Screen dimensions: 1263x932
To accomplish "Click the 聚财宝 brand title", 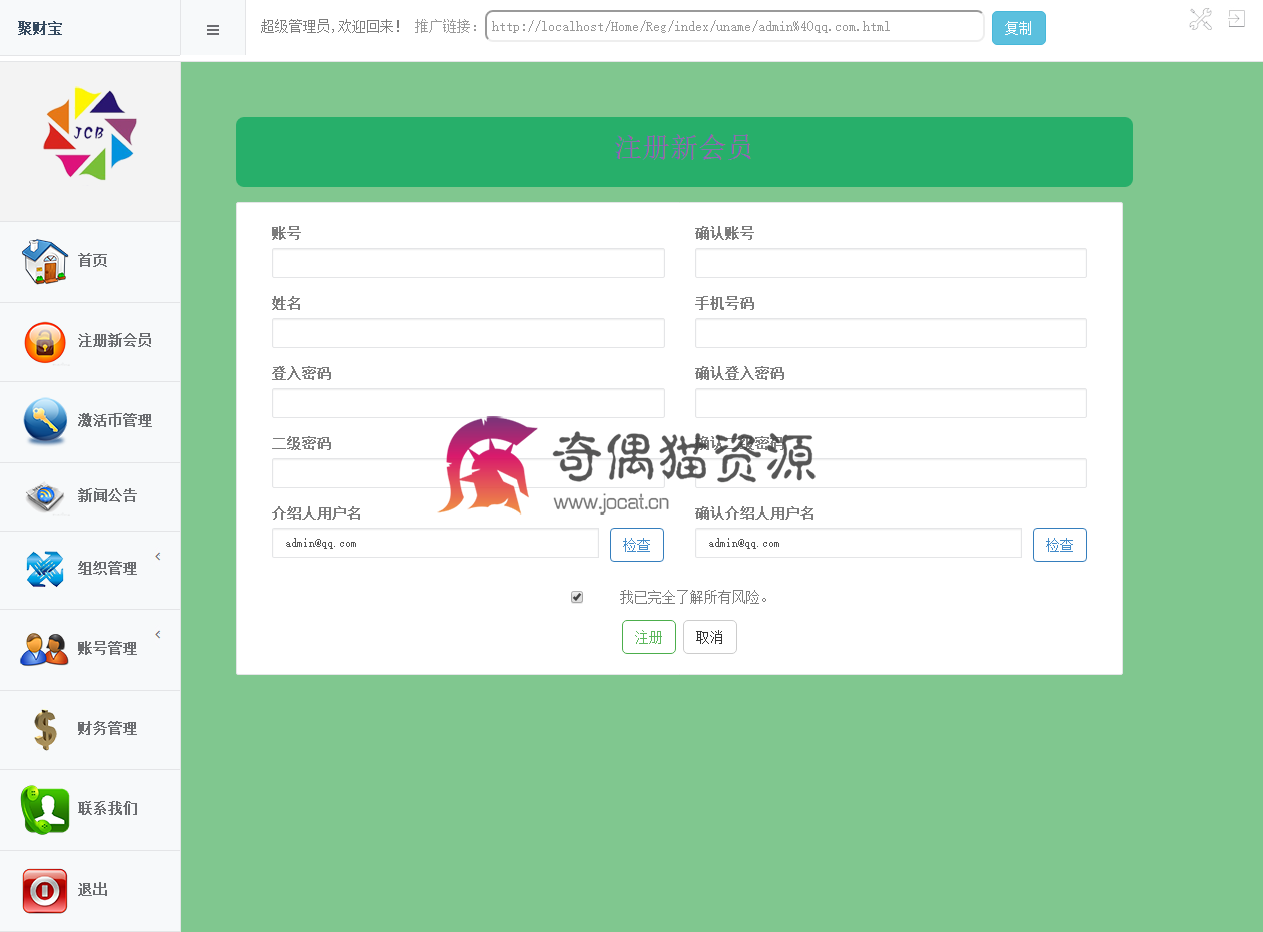I will click(40, 28).
